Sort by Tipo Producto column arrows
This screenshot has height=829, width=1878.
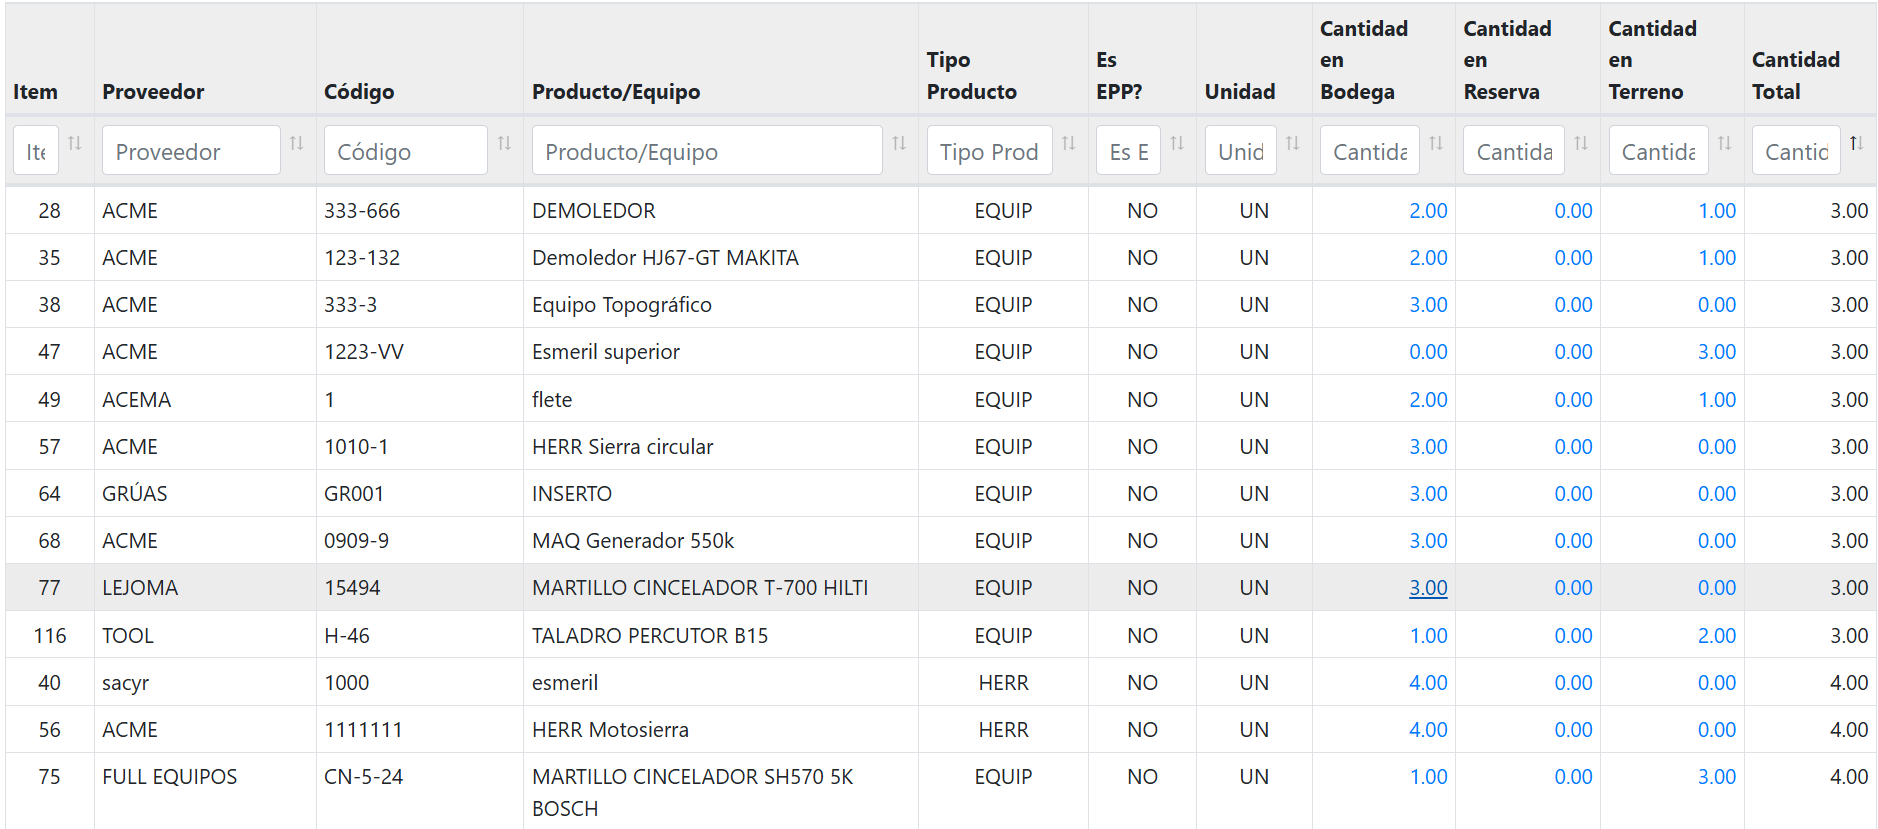coord(1069,144)
